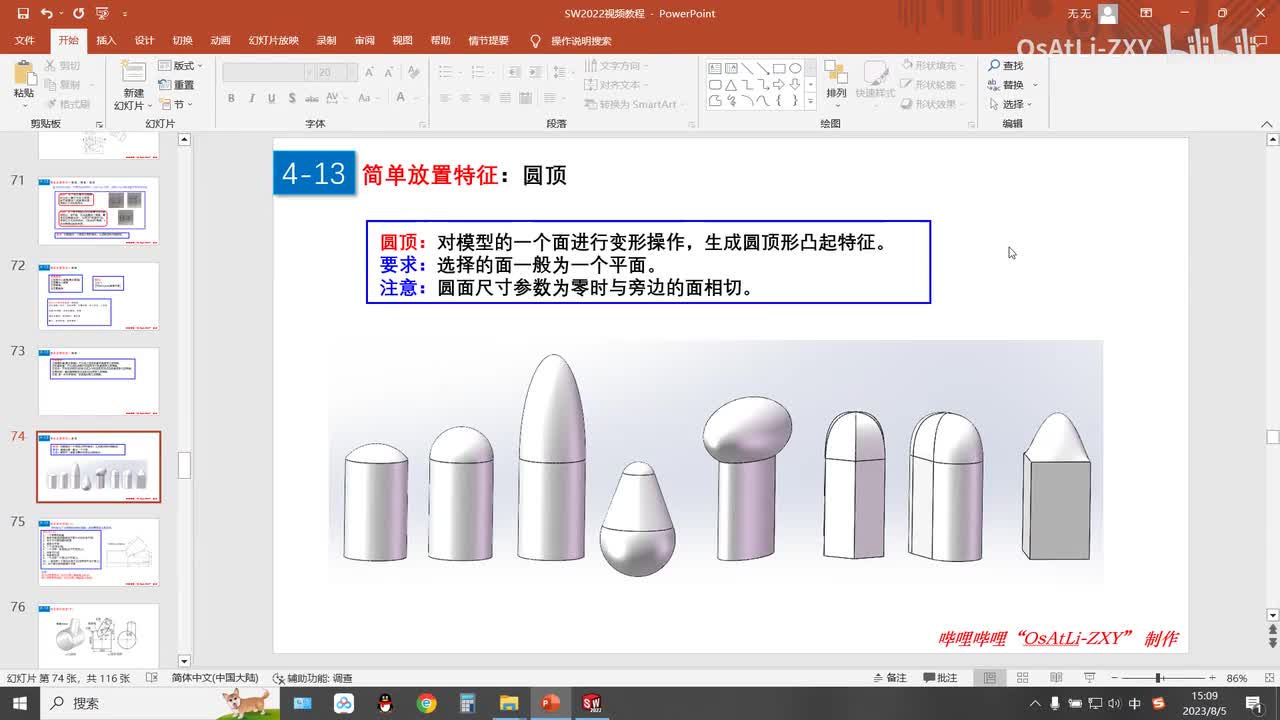Viewport: 1280px width, 720px height.
Task: Open PowerPoint from the taskbar
Action: point(549,703)
